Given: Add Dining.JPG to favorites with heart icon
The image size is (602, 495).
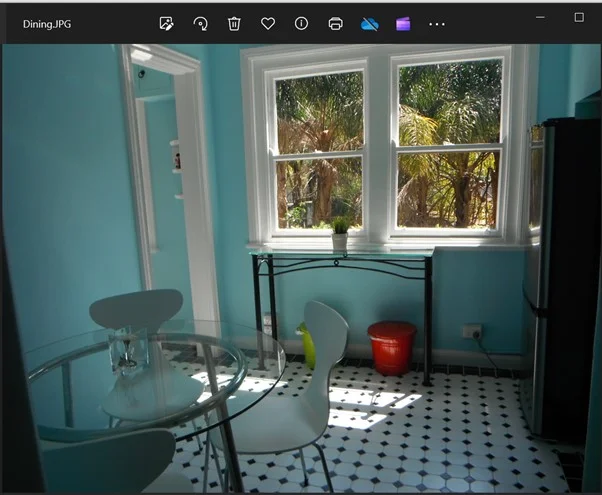Looking at the screenshot, I should (x=268, y=24).
